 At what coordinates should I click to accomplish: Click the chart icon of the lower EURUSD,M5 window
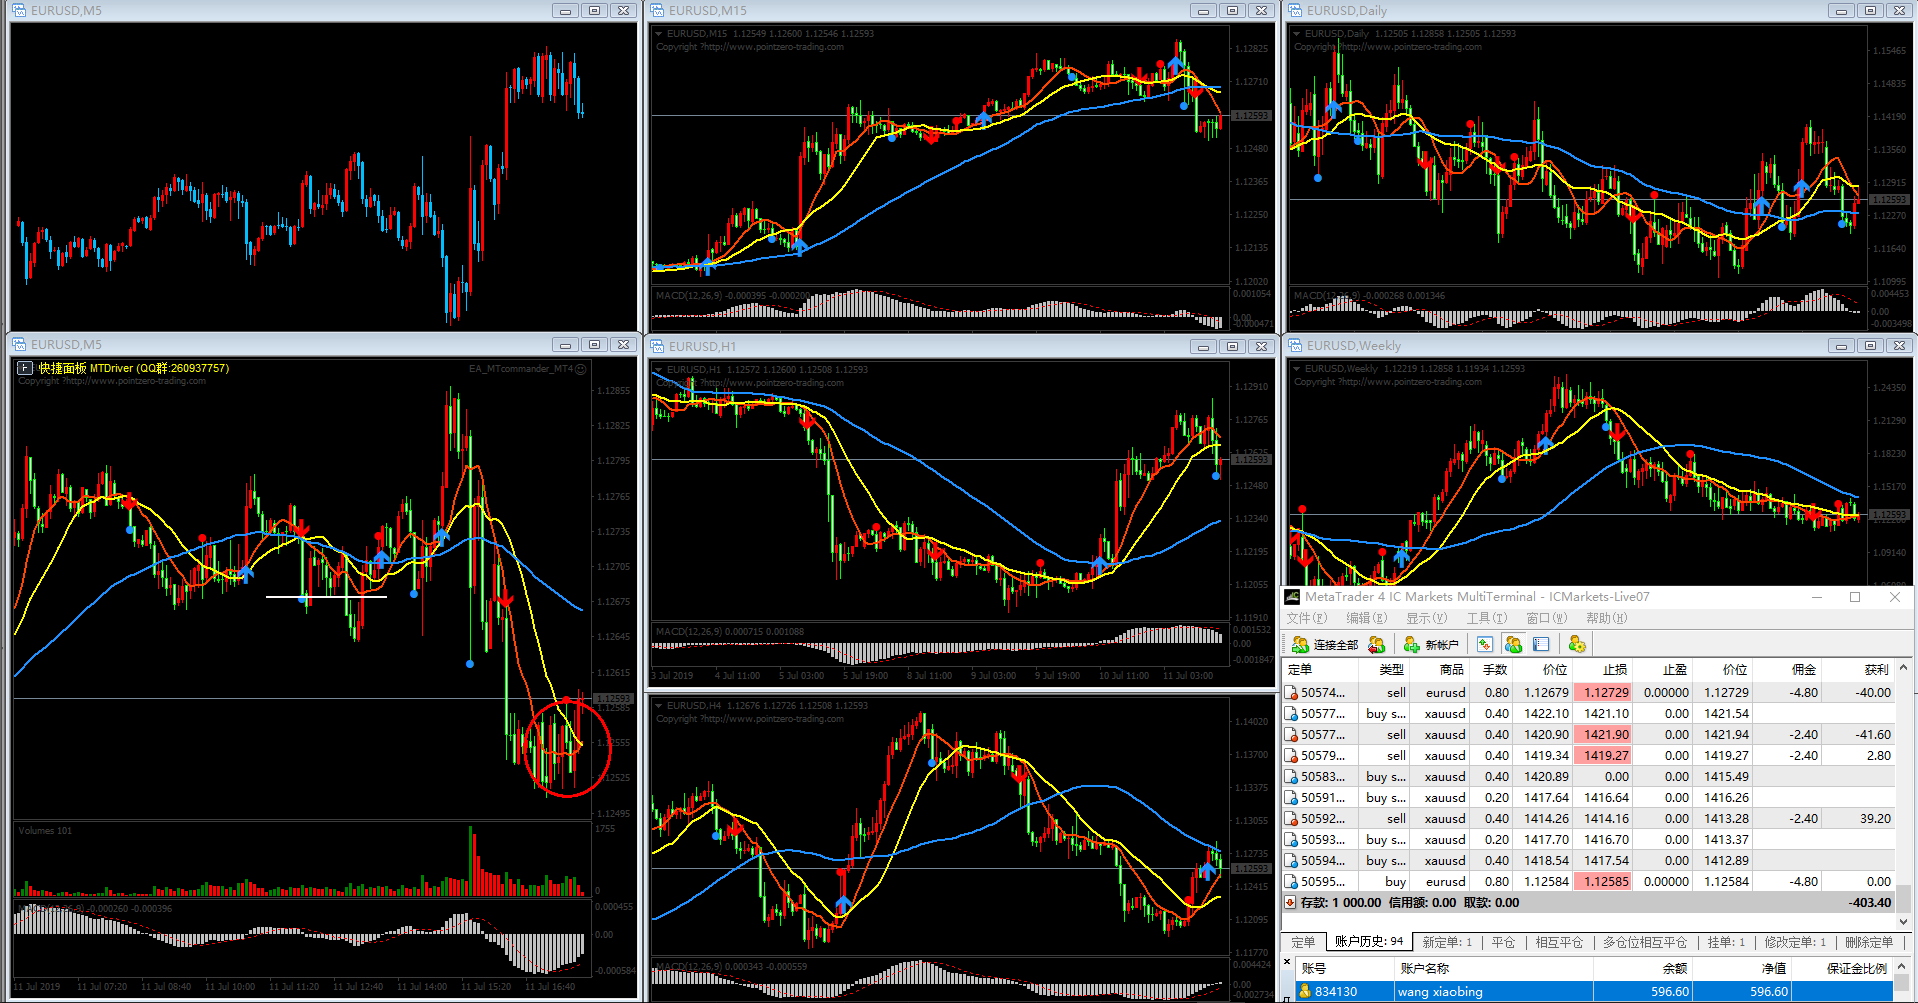[x=19, y=344]
